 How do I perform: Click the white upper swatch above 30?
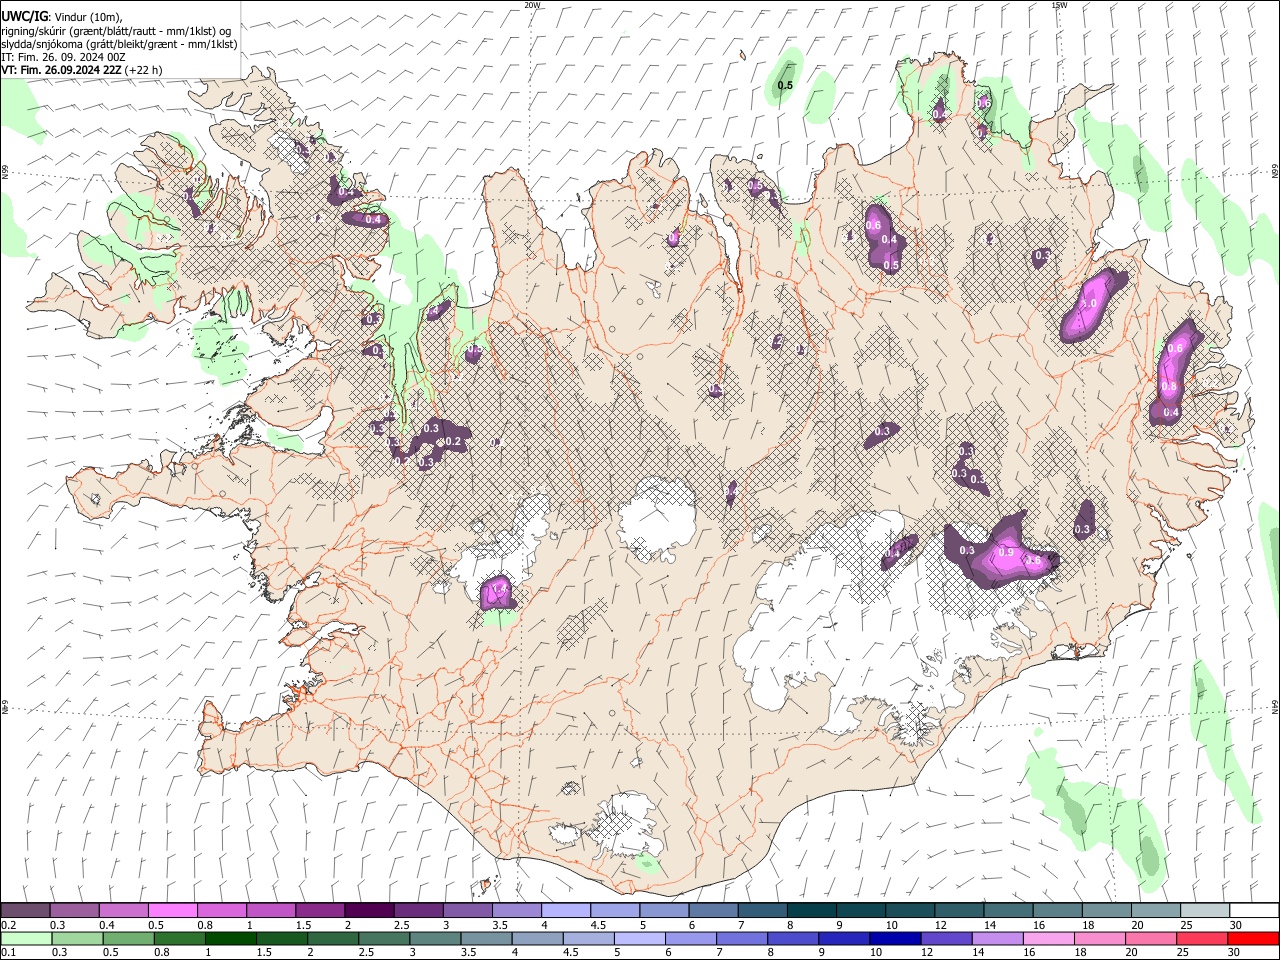tap(1253, 911)
